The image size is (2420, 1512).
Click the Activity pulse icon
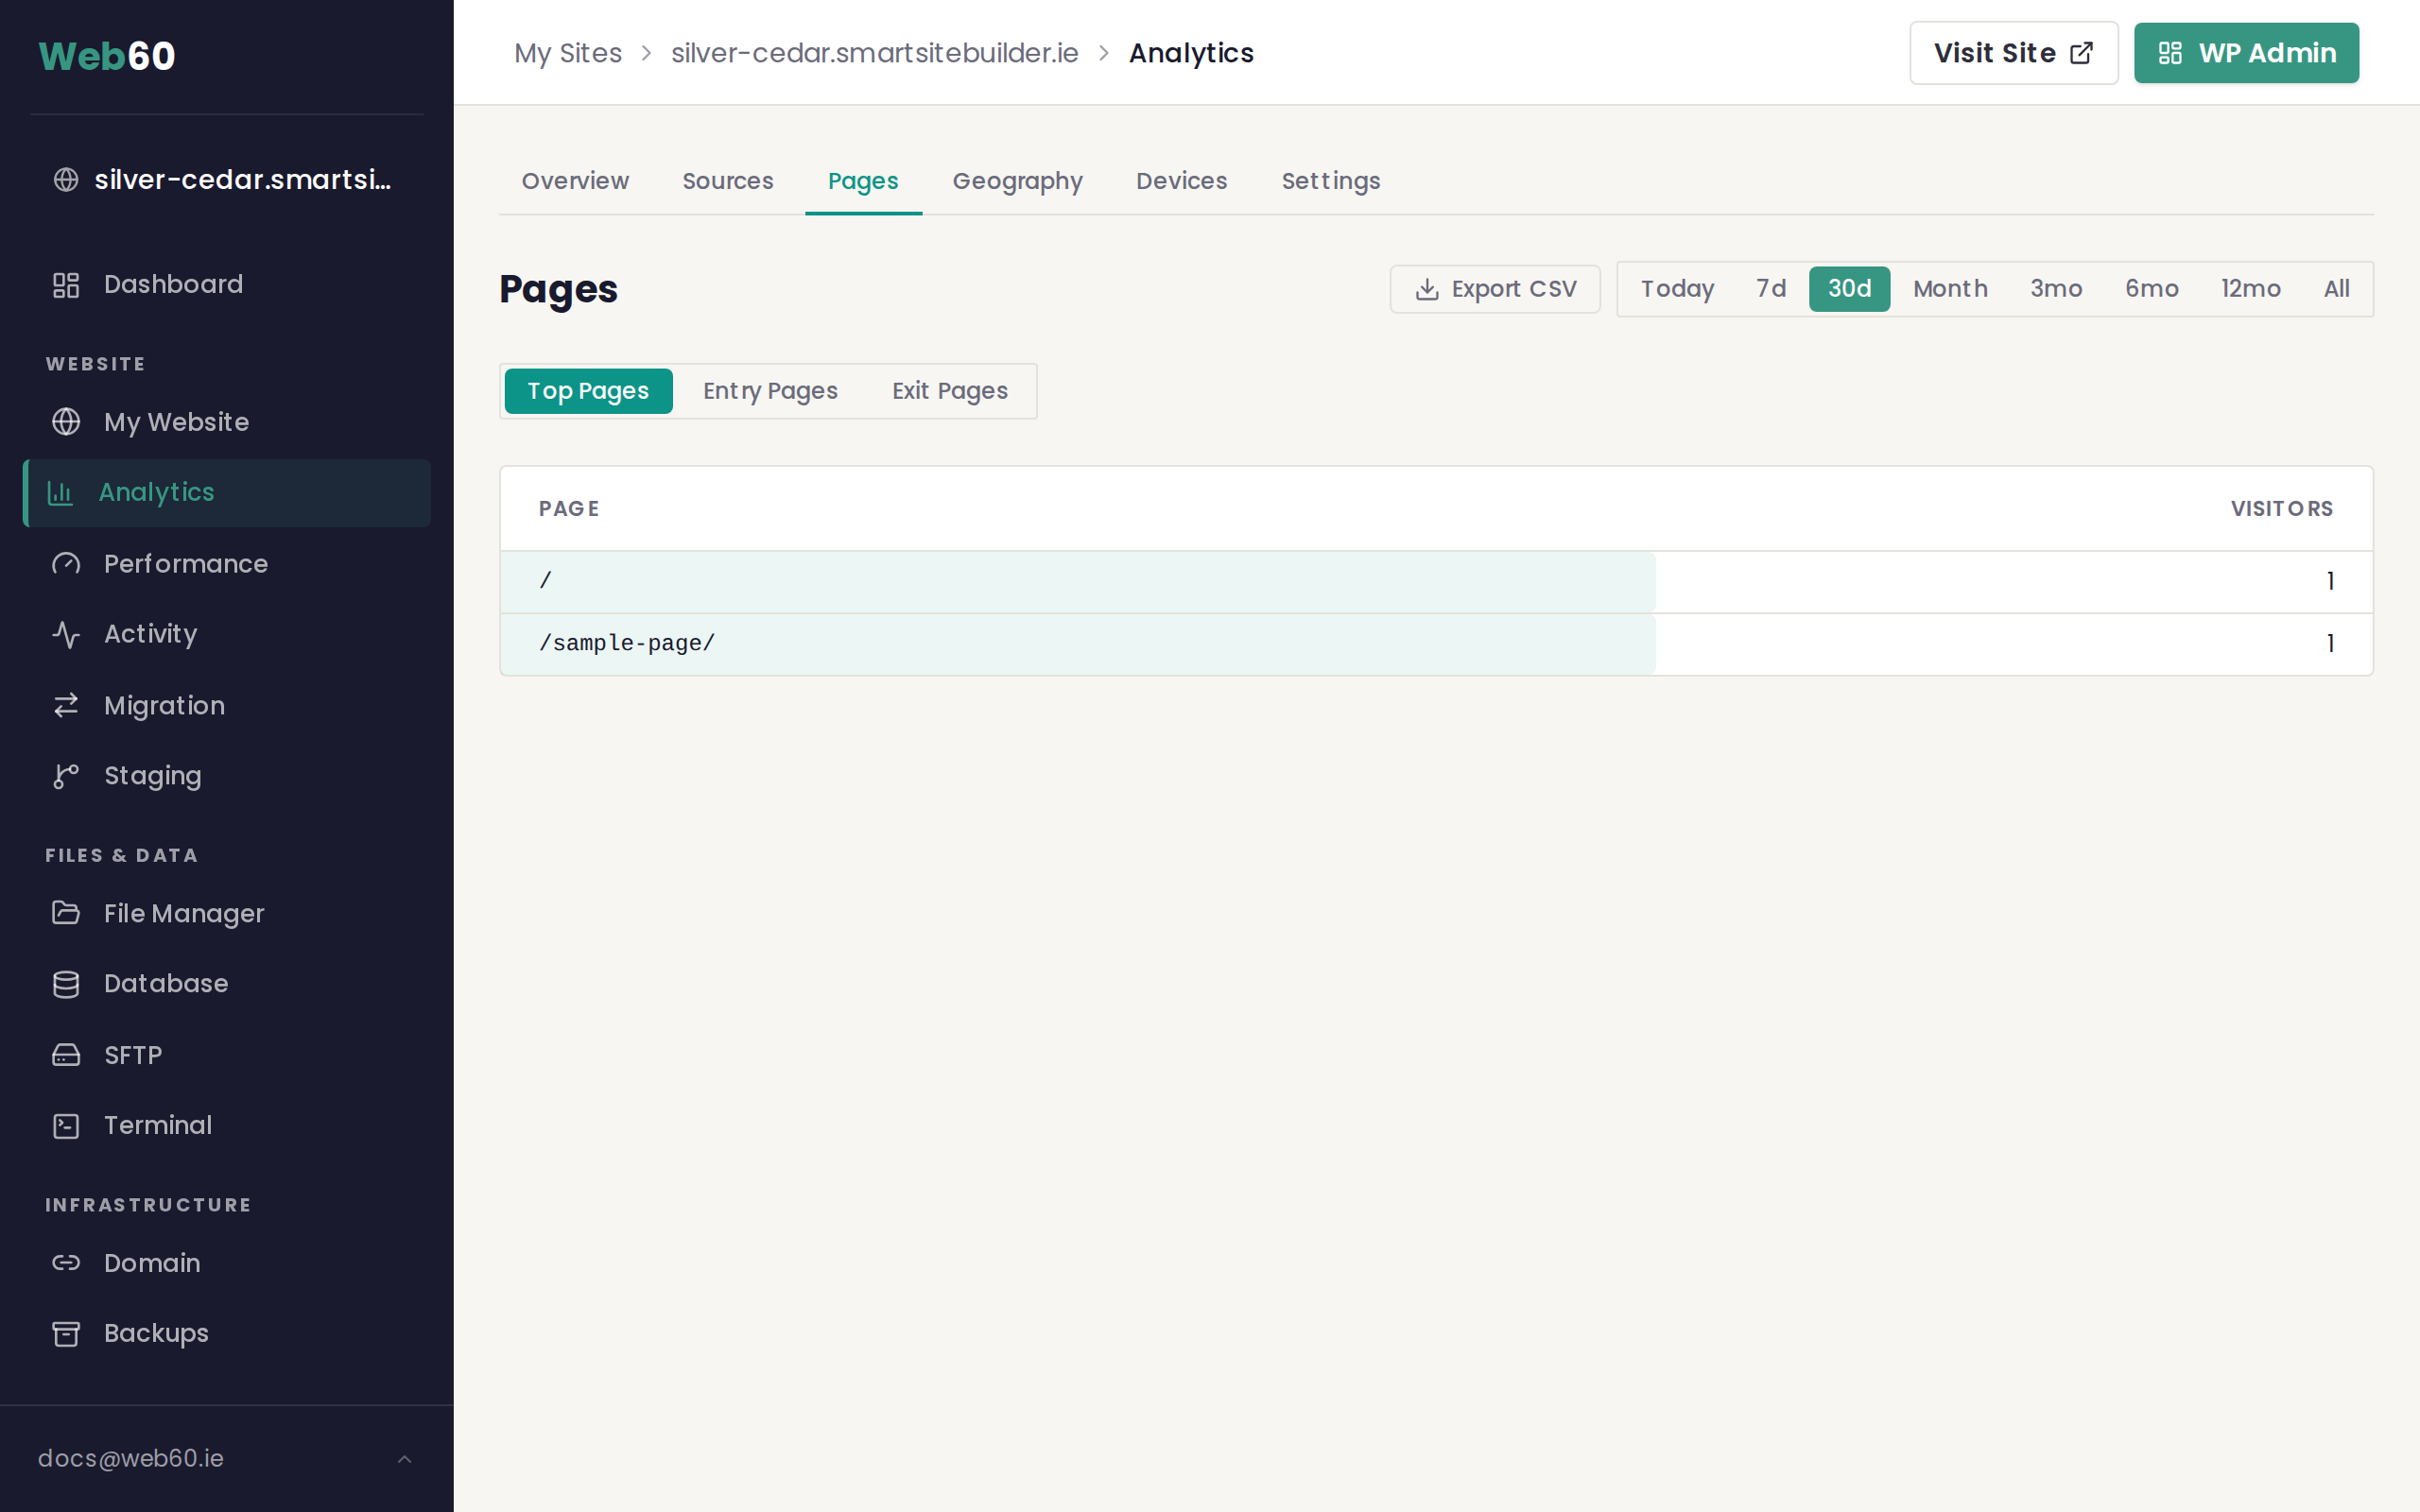[66, 634]
